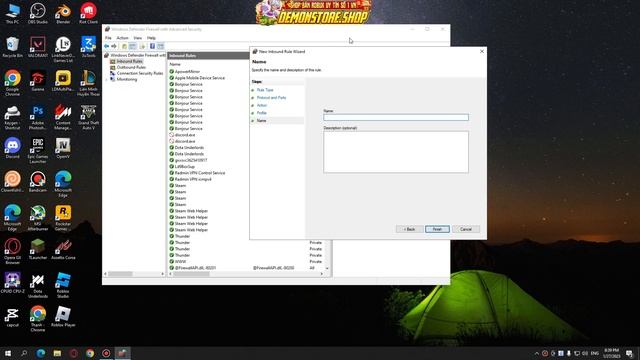The width and height of the screenshot is (640, 360).
Task: Open the Discord desktop shortcut
Action: click(13, 148)
